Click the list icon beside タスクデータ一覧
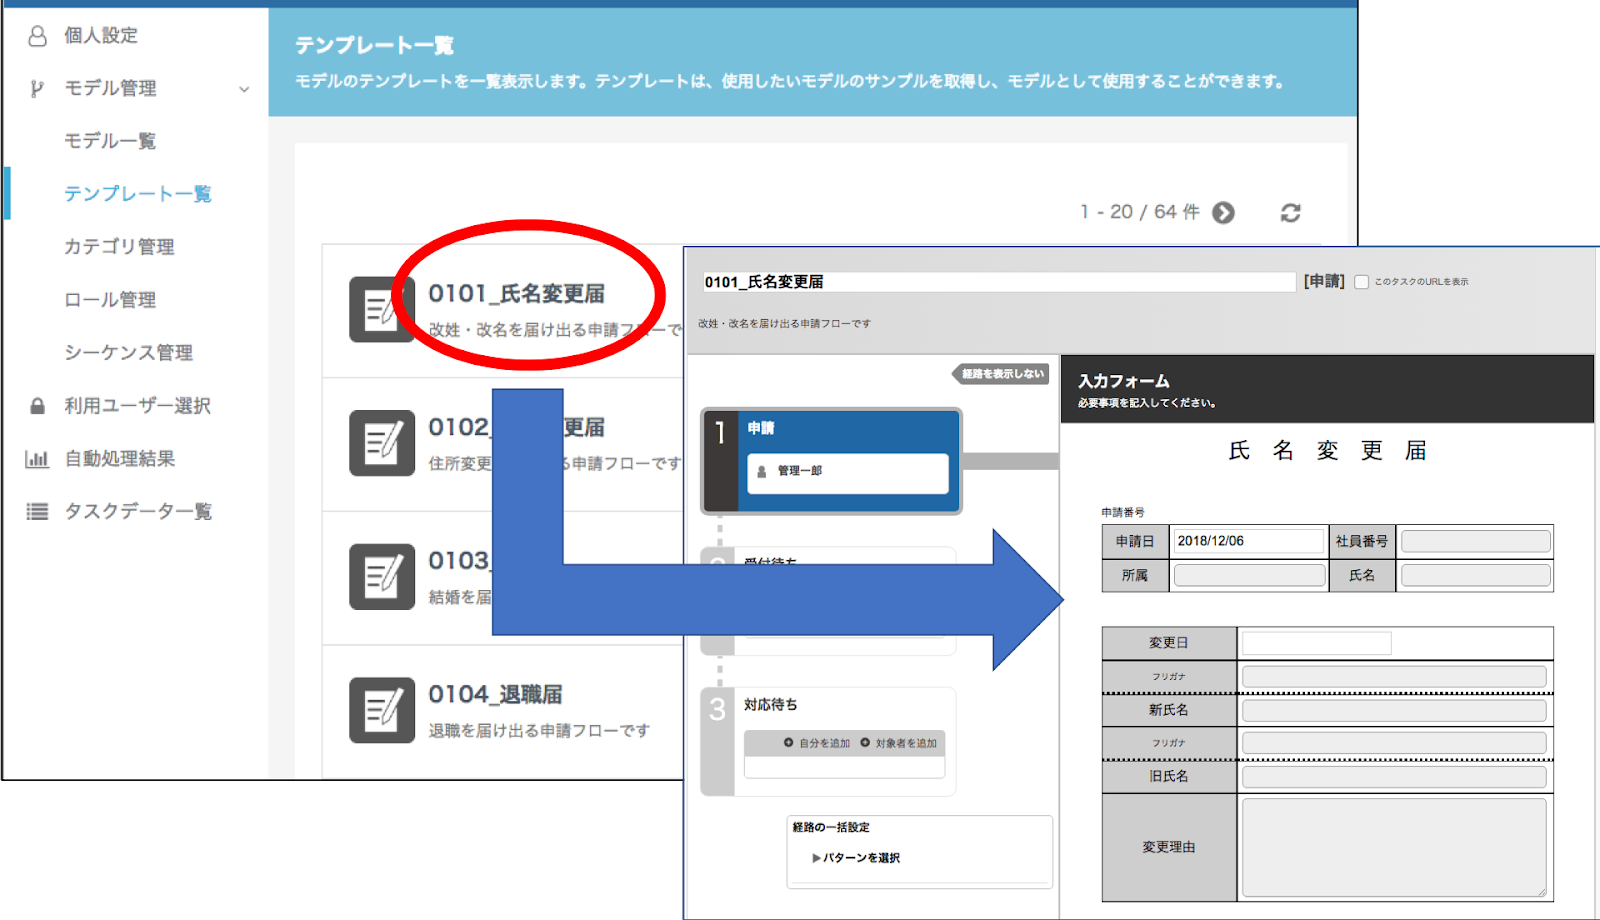This screenshot has height=920, width=1600. tap(37, 512)
